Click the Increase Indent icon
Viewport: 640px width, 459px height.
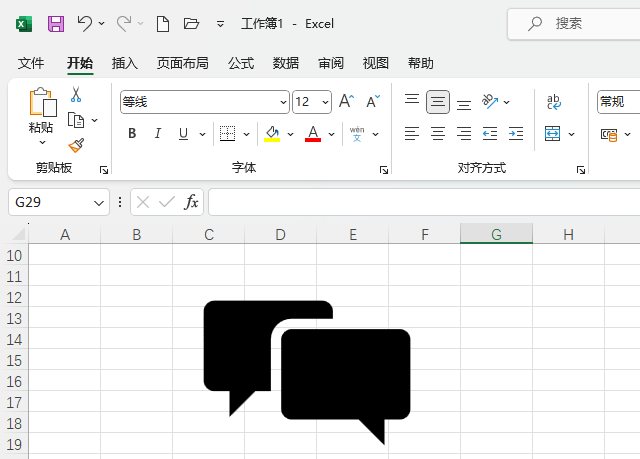[x=516, y=133]
